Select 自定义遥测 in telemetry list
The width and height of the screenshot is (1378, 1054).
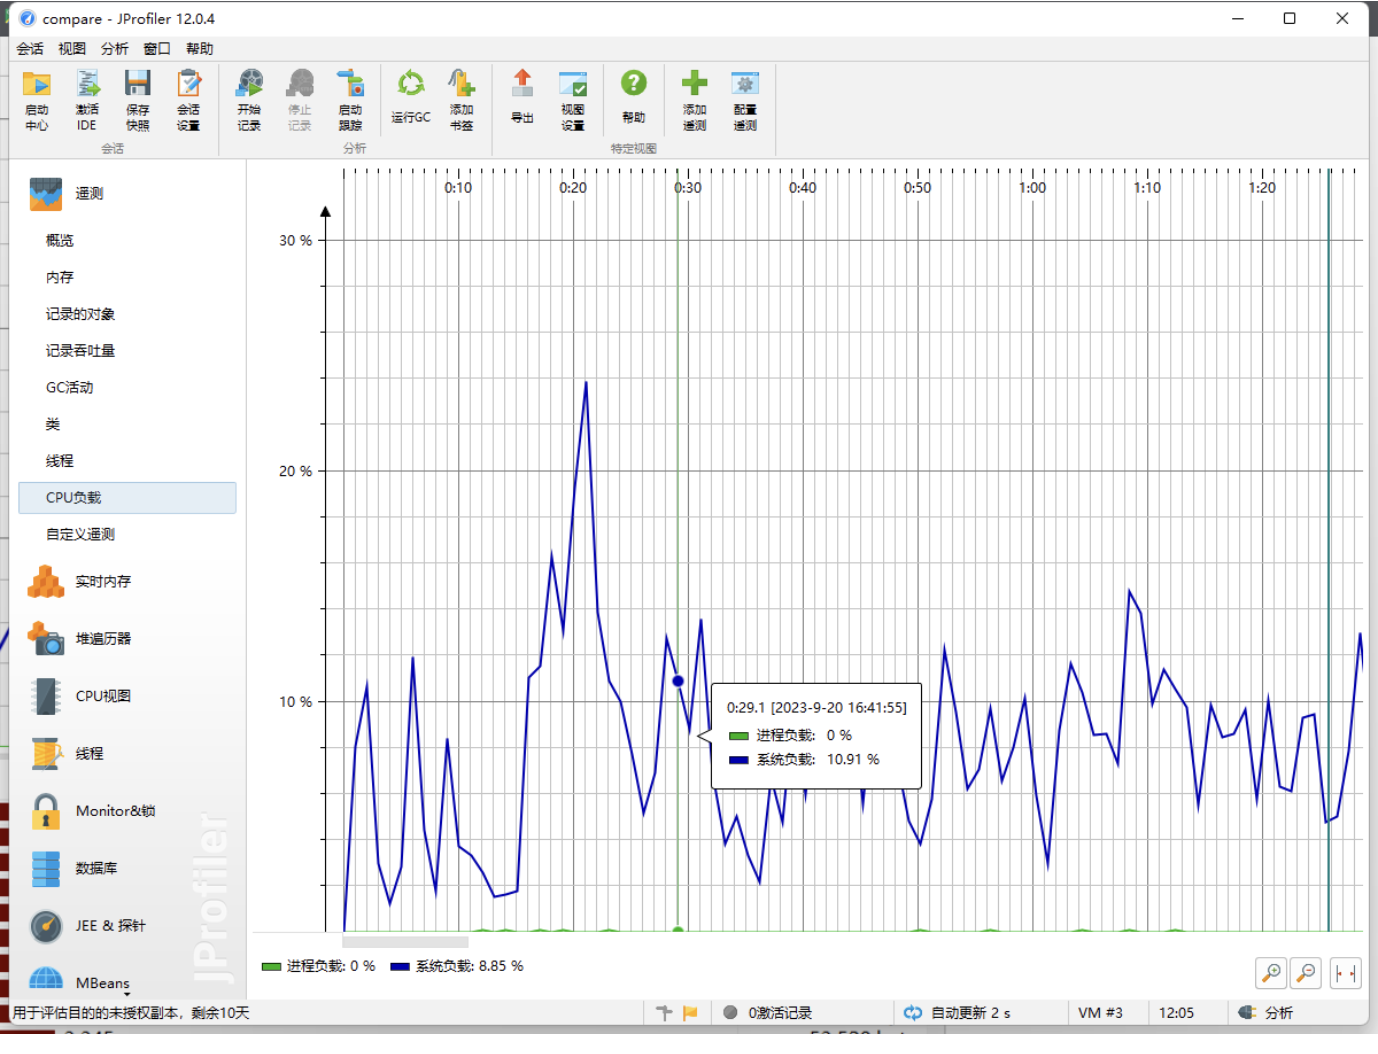click(80, 534)
